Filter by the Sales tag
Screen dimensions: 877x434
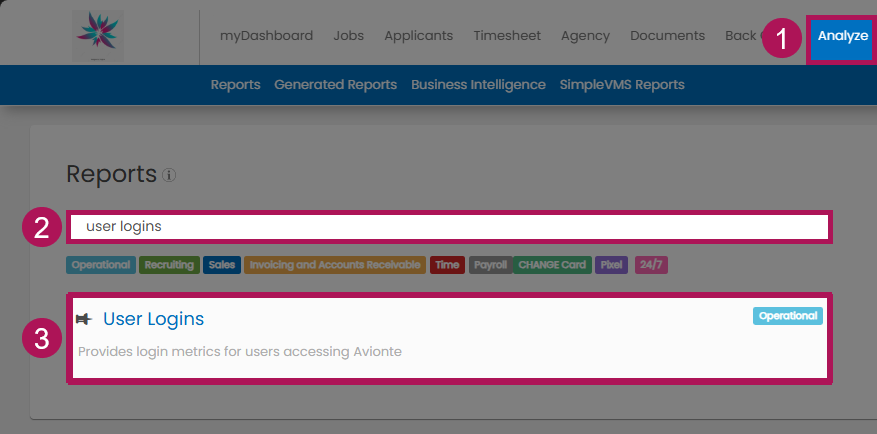coord(222,265)
